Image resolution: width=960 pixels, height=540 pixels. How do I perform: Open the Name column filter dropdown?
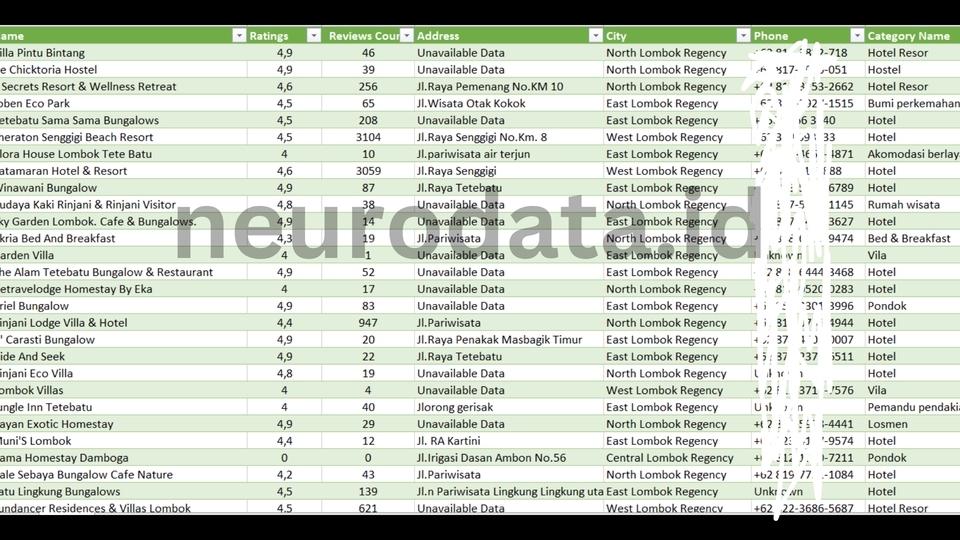click(x=239, y=36)
